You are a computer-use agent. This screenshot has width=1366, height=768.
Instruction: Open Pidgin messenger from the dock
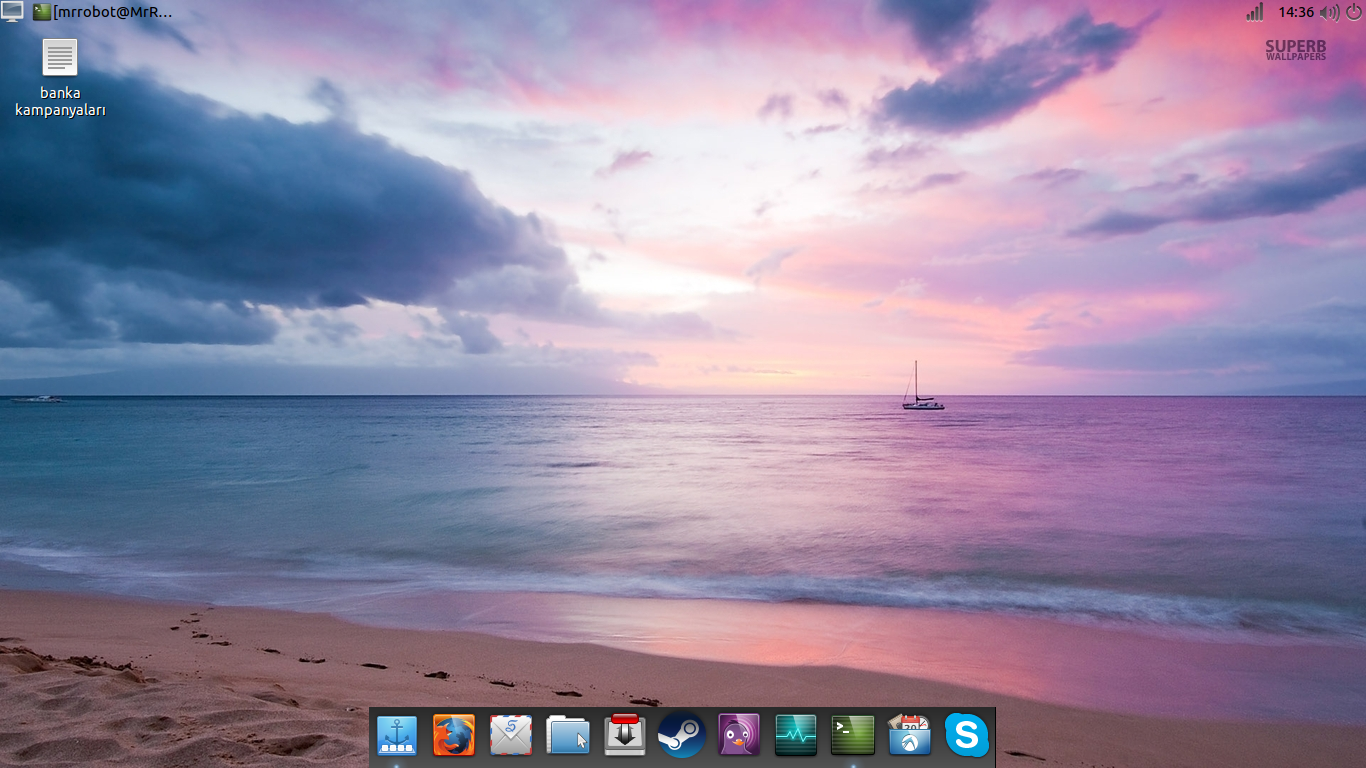(739, 736)
